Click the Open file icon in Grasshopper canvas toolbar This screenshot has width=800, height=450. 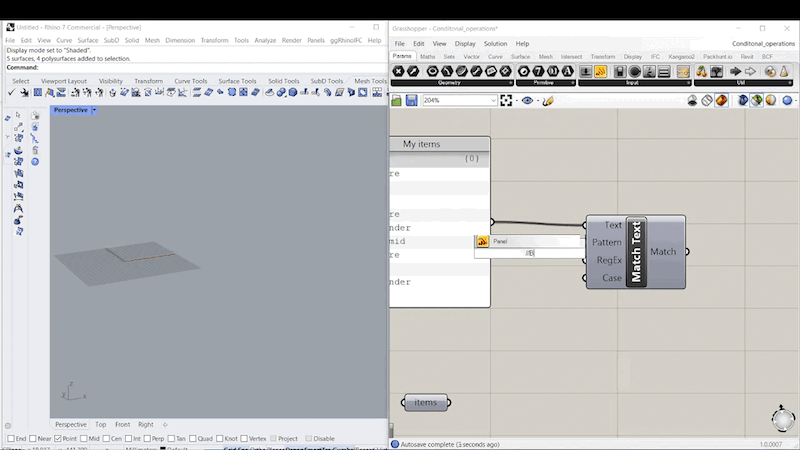pos(396,101)
